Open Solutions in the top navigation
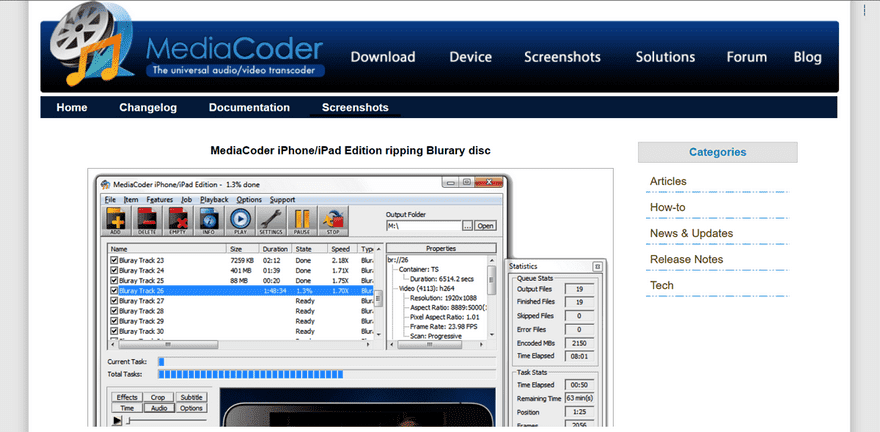Screen dimensions: 880x432 click(665, 57)
